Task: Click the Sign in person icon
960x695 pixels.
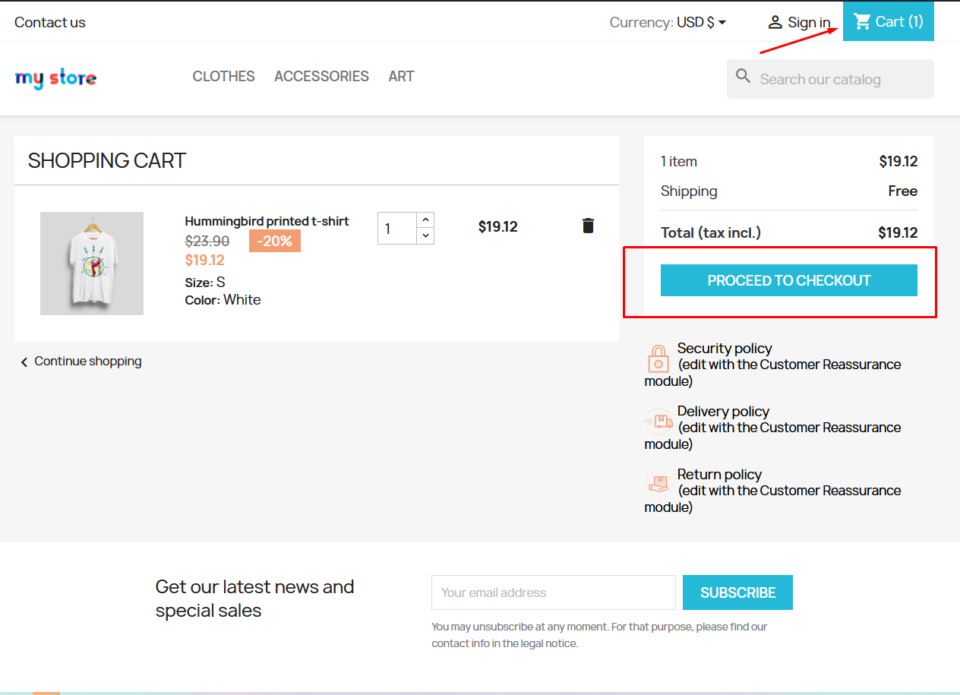Action: (775, 22)
